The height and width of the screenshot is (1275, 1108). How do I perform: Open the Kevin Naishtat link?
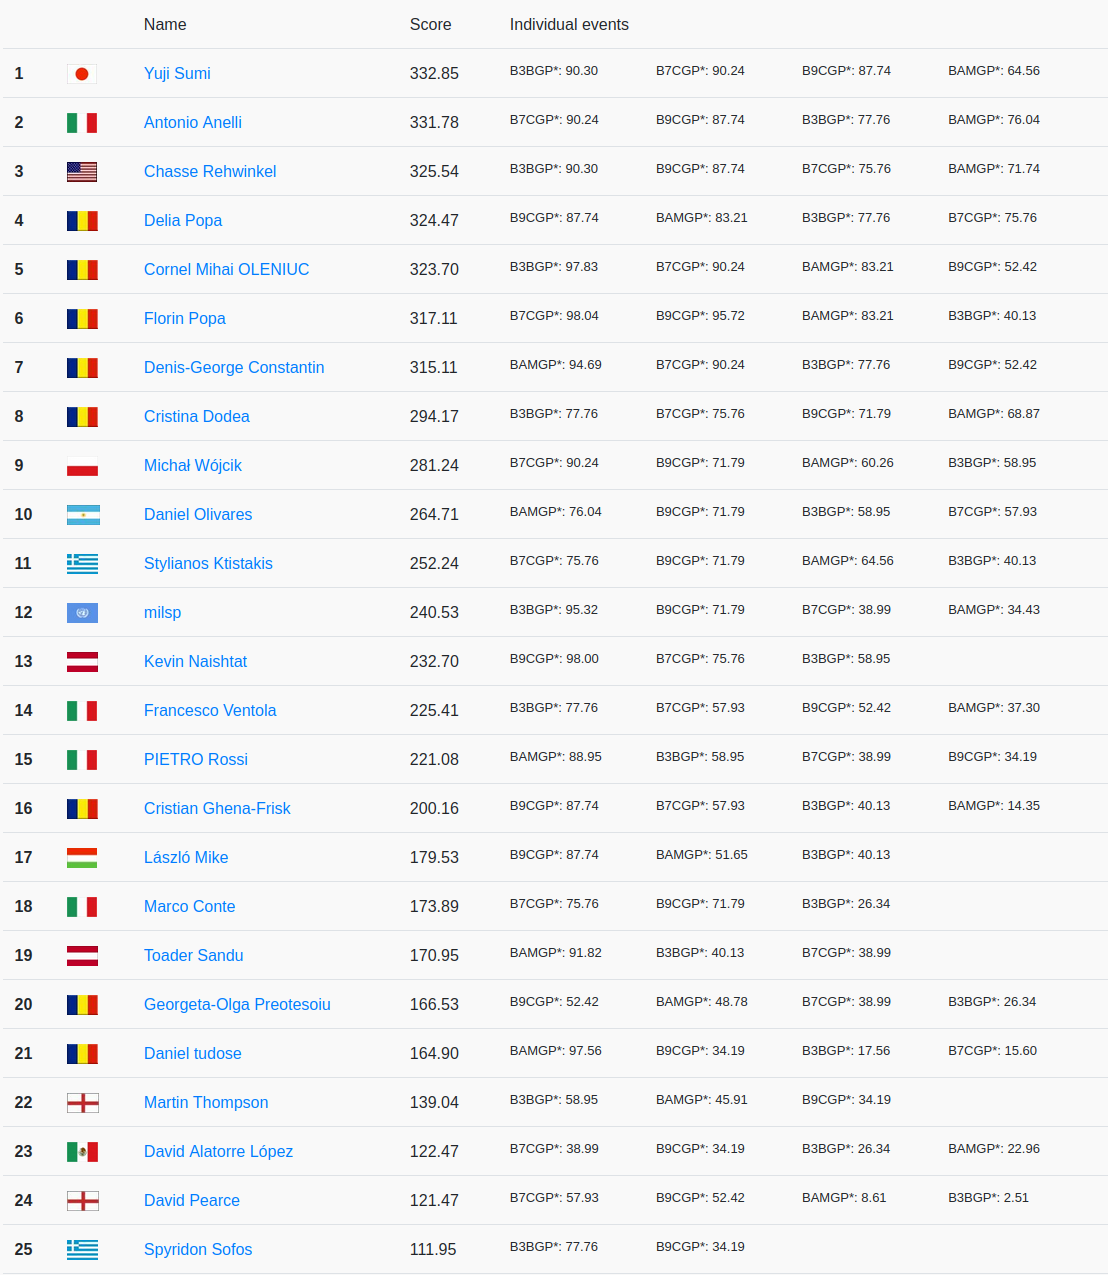pos(195,662)
